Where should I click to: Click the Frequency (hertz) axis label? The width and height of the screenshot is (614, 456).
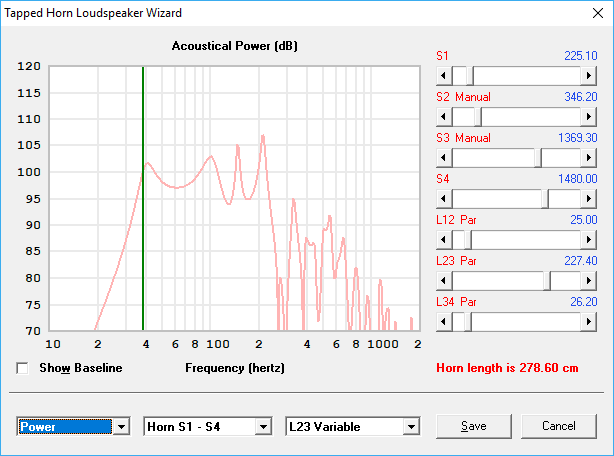(235, 368)
